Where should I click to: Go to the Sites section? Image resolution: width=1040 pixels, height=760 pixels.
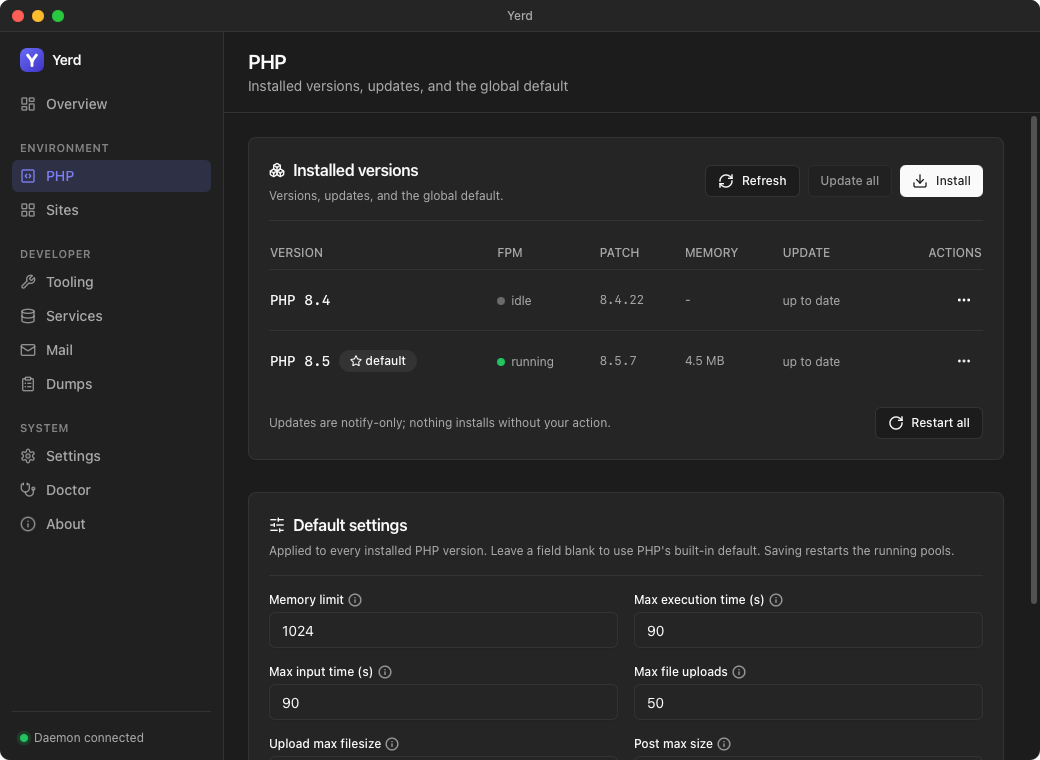pos(111,210)
